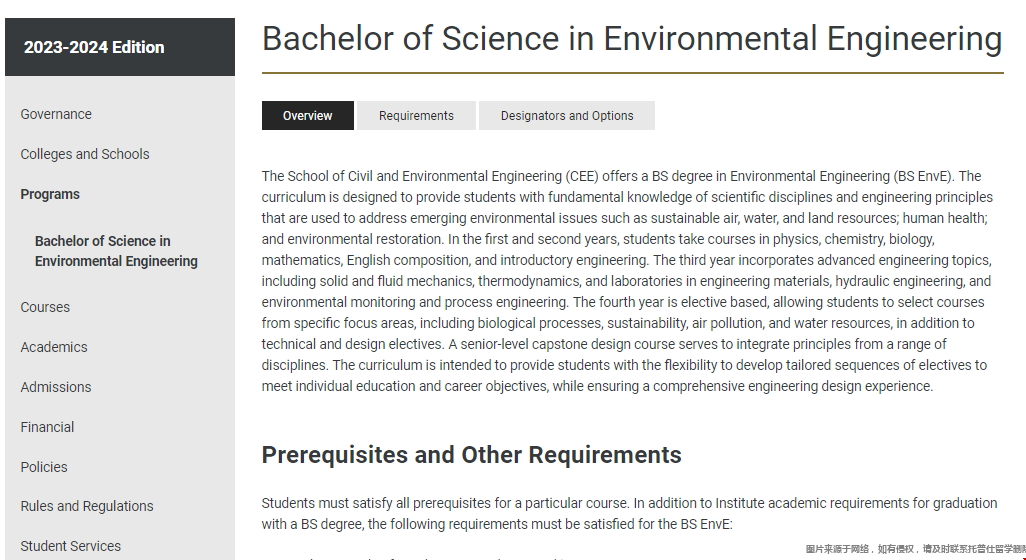The width and height of the screenshot is (1026, 560).
Task: Click the image source watermark text at the bottom
Action: (915, 549)
